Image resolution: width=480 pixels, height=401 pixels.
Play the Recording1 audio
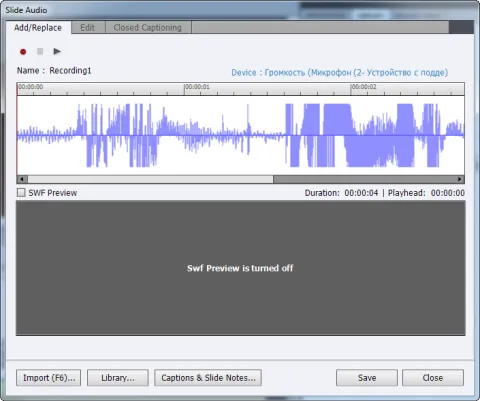pyautogui.click(x=57, y=51)
